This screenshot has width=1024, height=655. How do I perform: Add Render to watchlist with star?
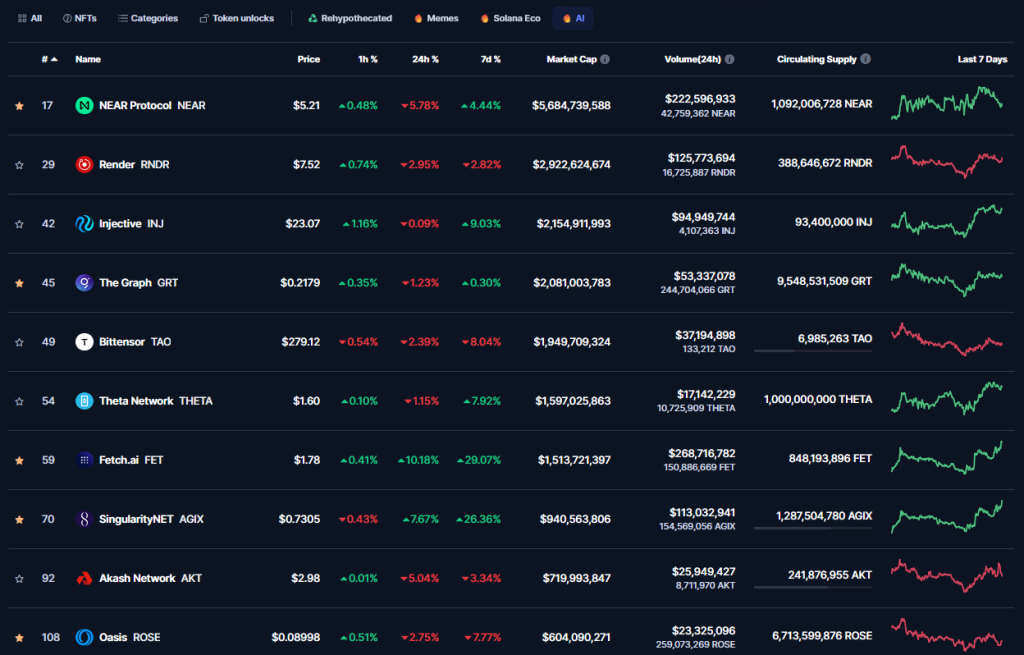click(20, 165)
